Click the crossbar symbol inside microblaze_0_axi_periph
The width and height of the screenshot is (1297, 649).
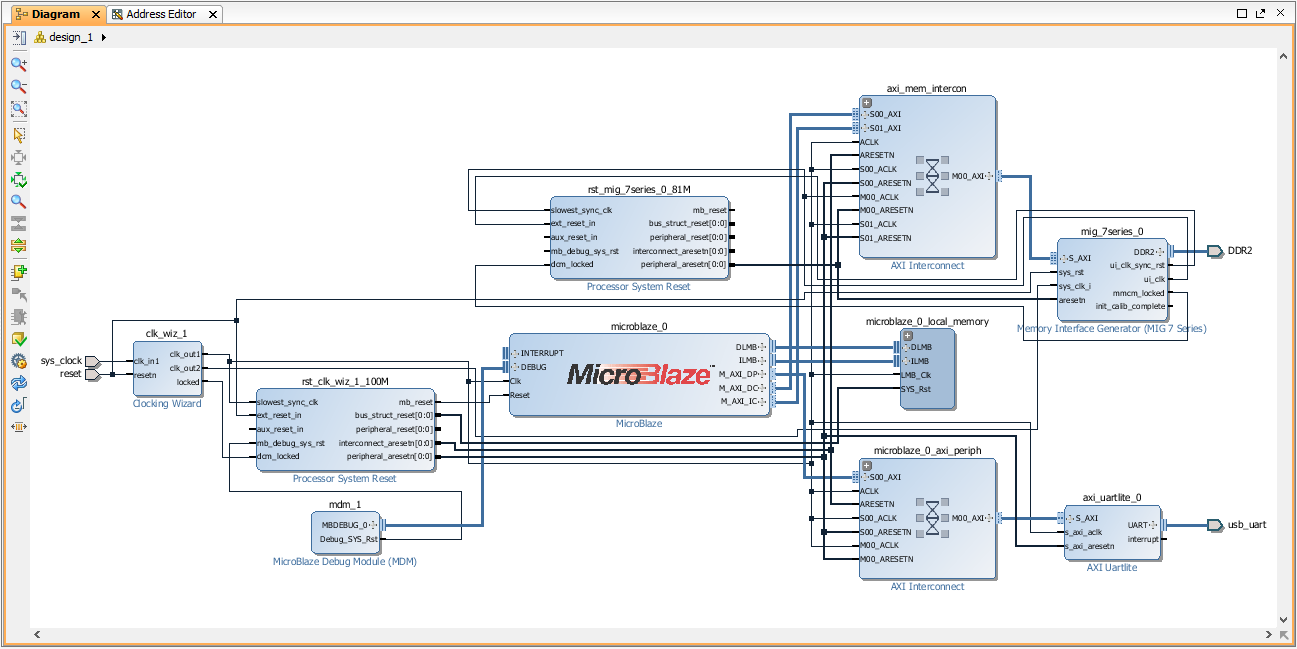933,519
